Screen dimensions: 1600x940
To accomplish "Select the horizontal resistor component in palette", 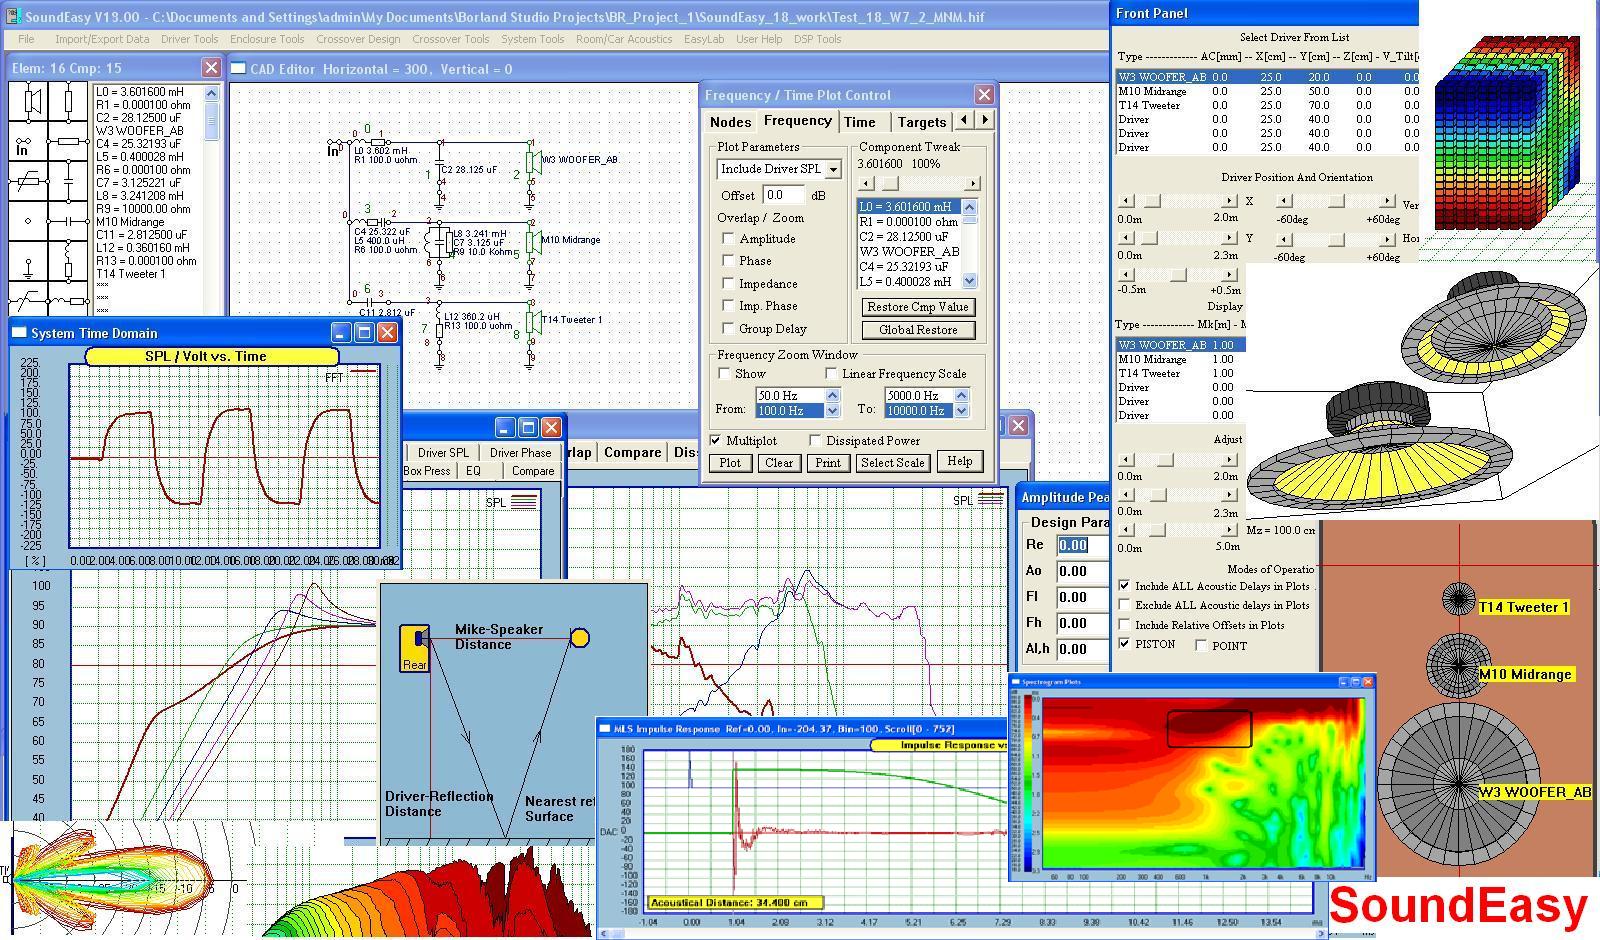I will [68, 143].
